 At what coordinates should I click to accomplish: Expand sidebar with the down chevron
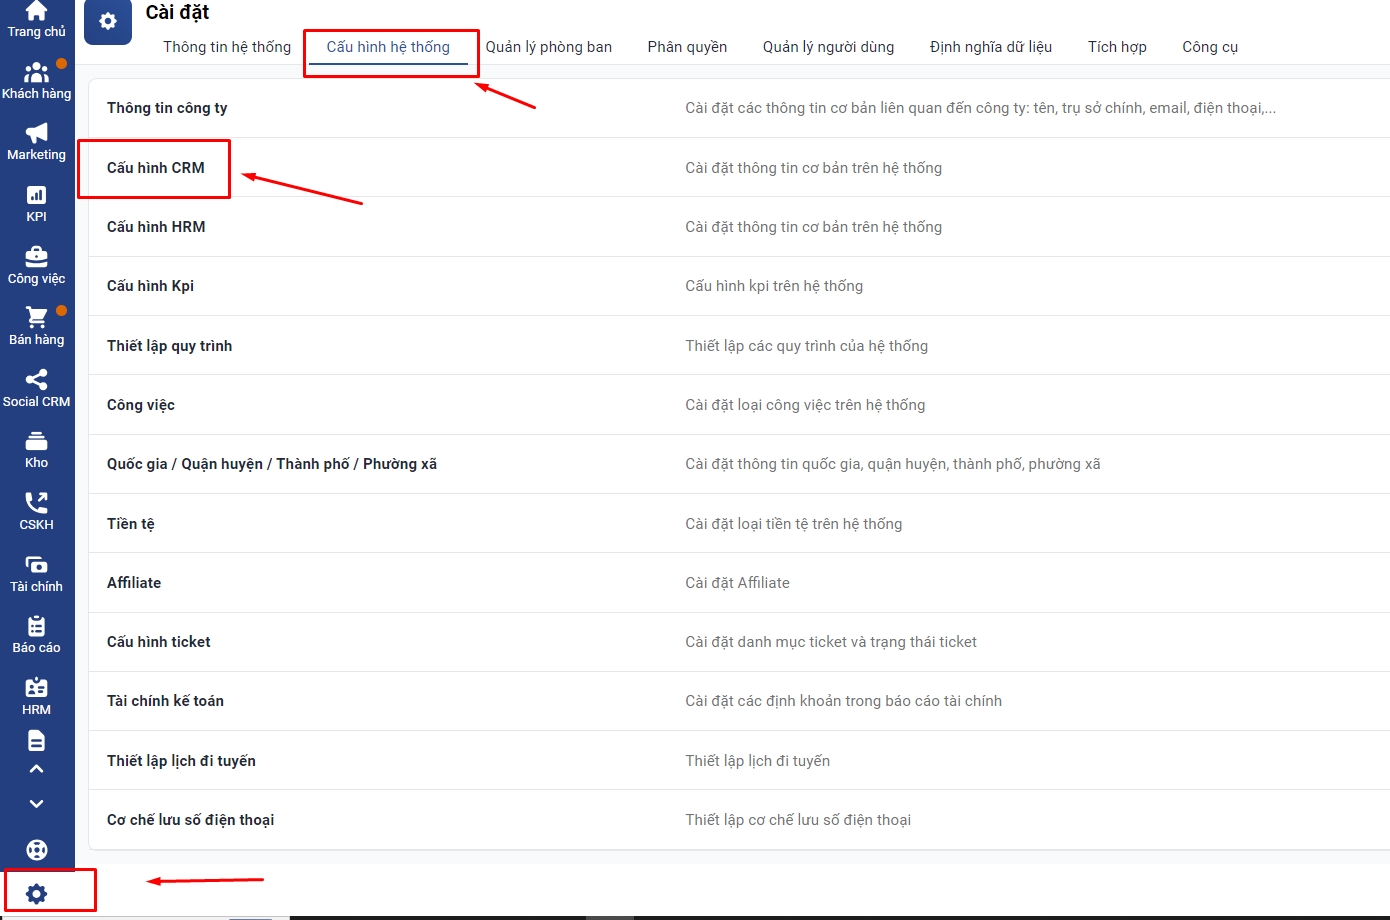pos(36,804)
